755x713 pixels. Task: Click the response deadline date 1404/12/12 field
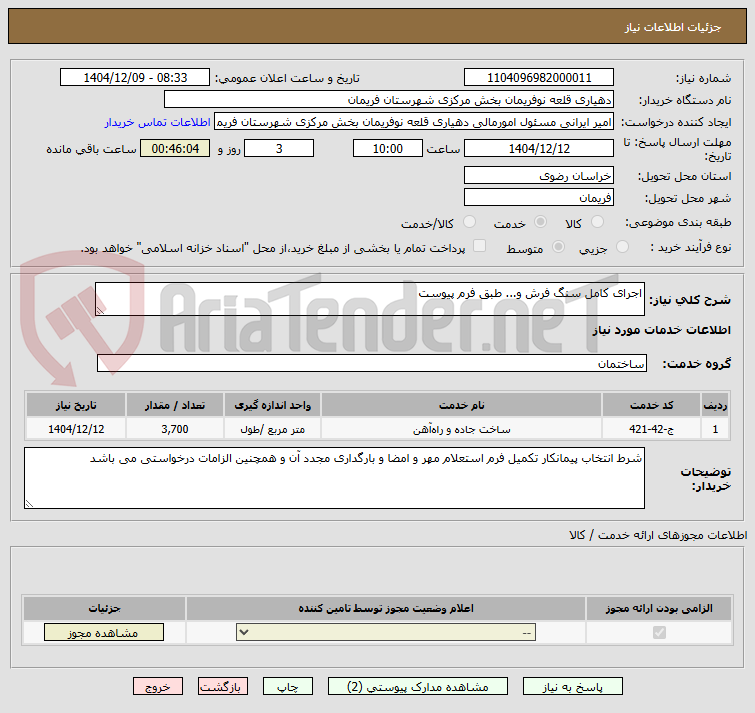click(539, 148)
